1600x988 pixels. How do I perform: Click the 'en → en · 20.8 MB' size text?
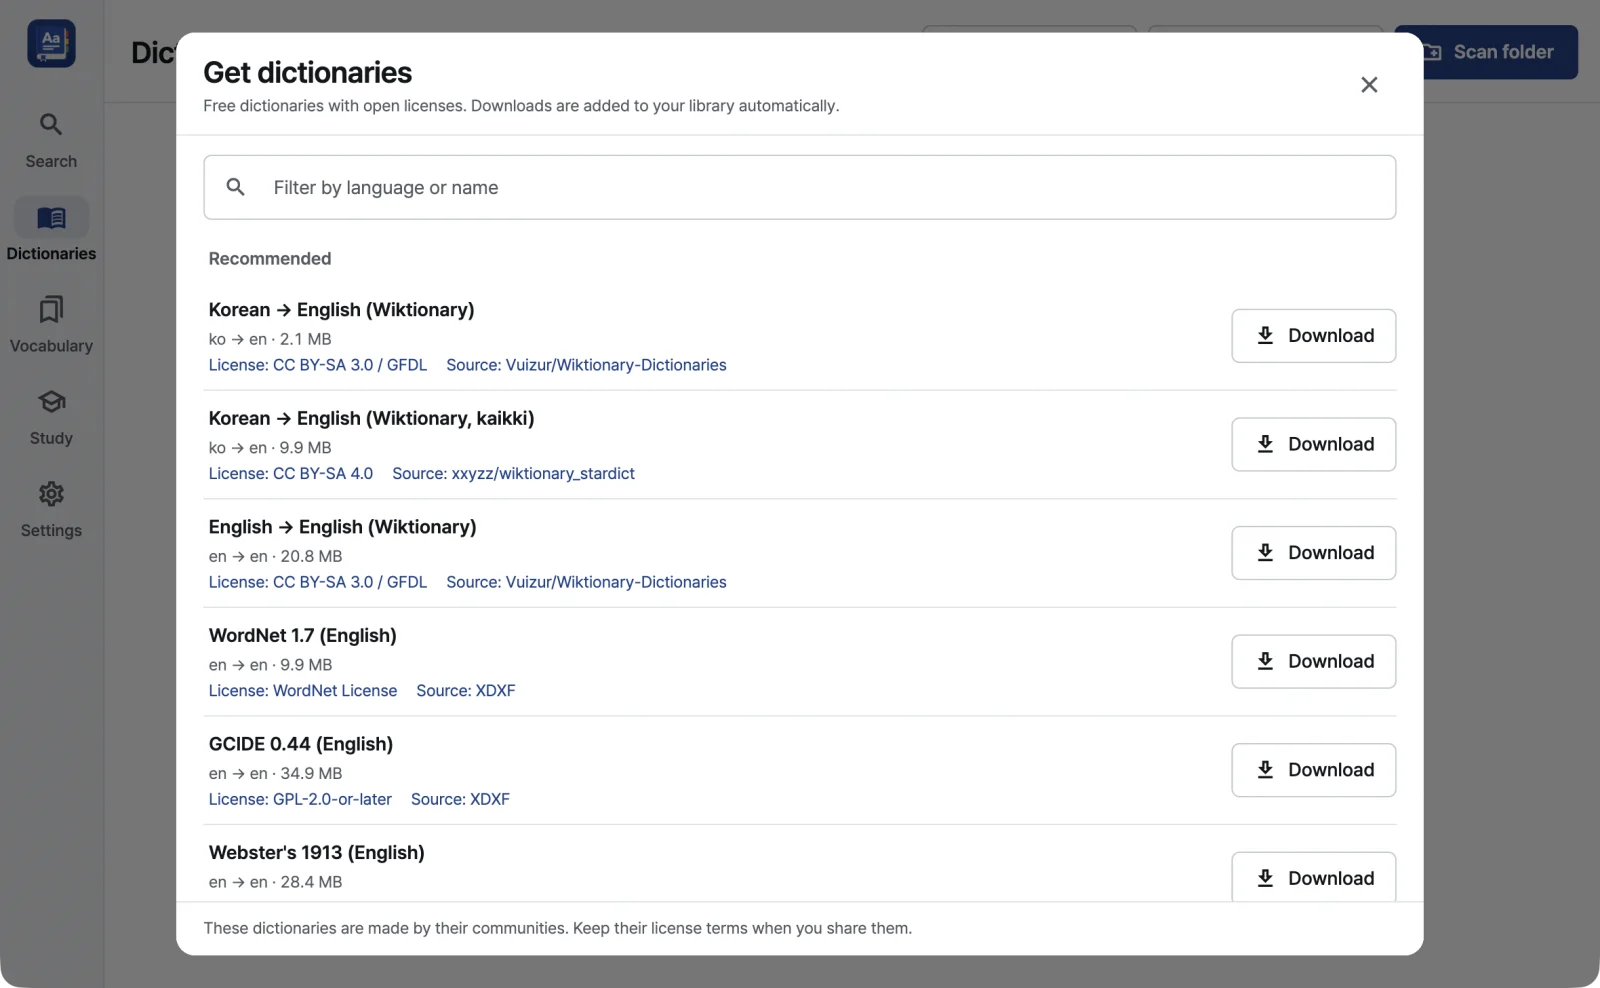coord(275,556)
